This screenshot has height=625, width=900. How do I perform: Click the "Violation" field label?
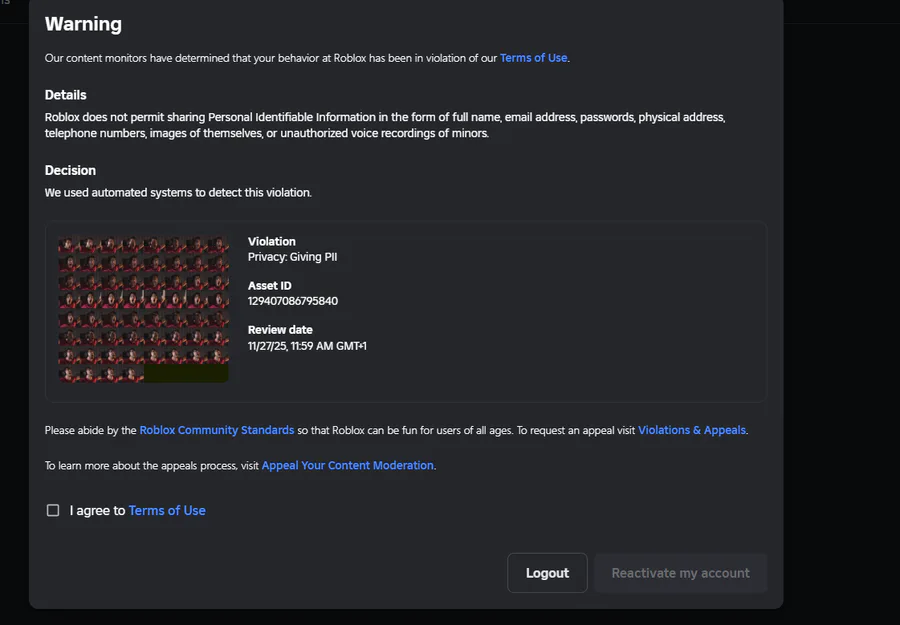pos(272,241)
